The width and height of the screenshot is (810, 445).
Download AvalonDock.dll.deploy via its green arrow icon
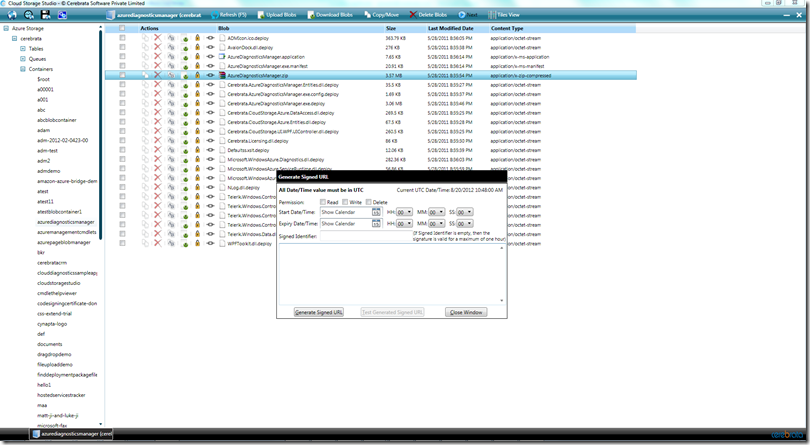pos(185,48)
